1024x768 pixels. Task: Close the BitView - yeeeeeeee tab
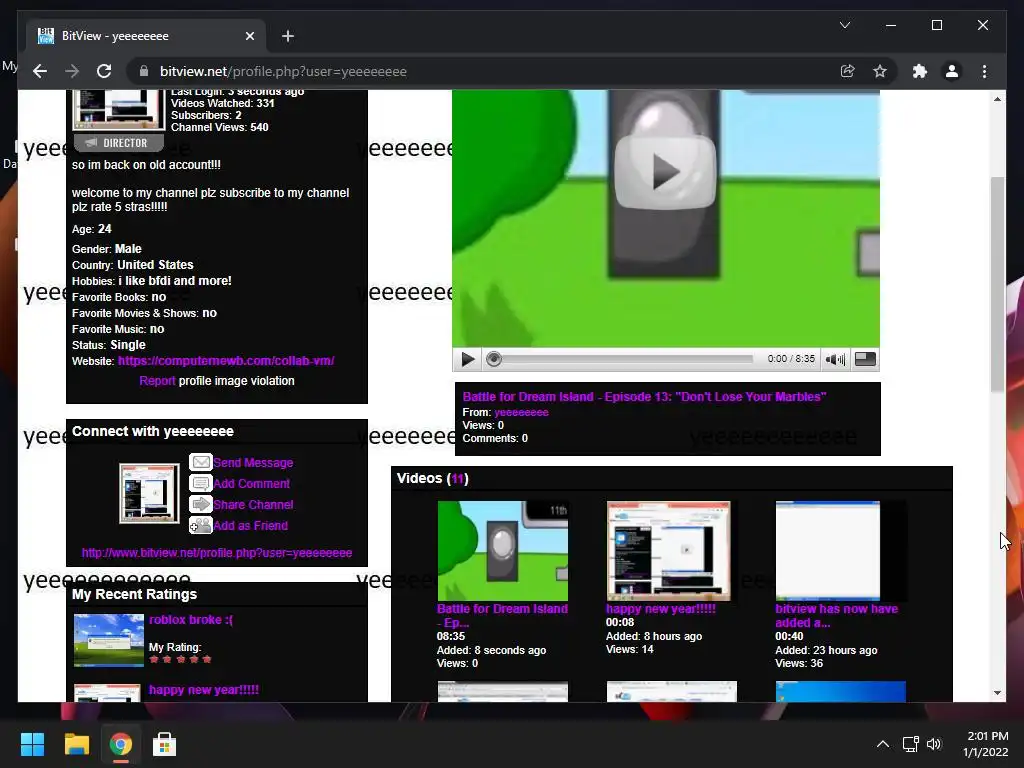[249, 36]
